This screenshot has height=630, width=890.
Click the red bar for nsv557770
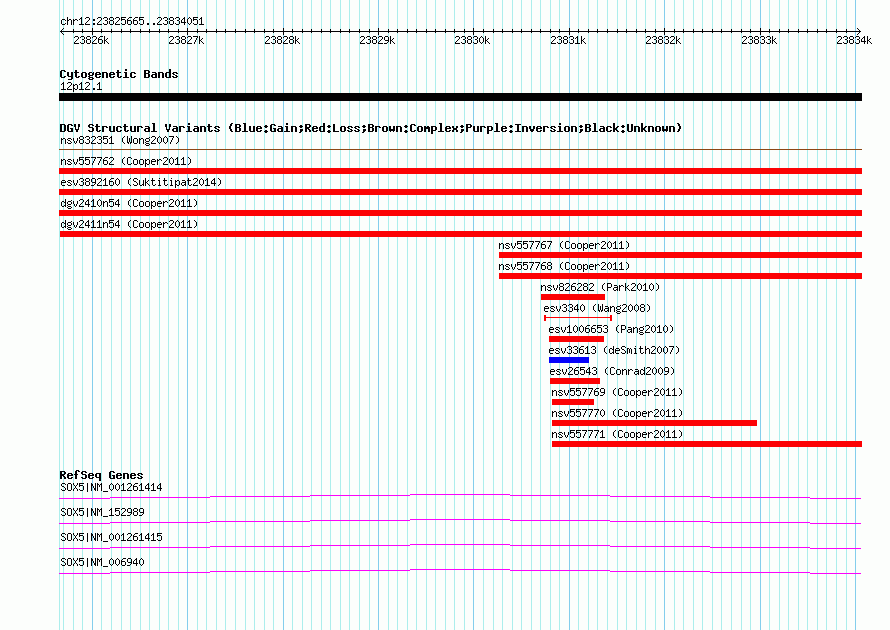pos(654,423)
